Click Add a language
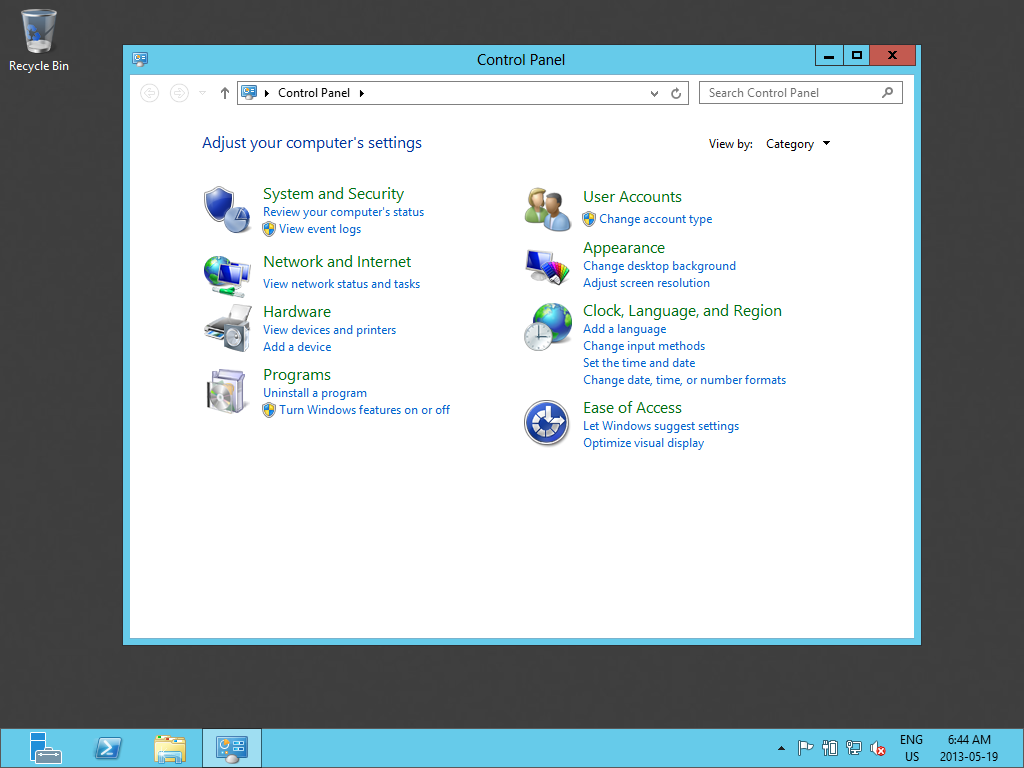The image size is (1024, 768). [x=624, y=329]
